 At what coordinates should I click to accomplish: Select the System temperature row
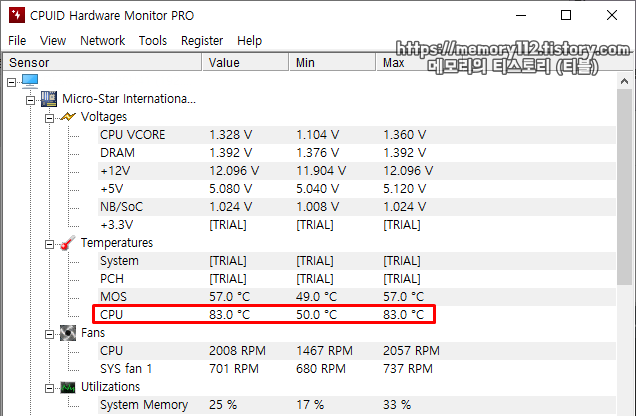(x=357, y=261)
